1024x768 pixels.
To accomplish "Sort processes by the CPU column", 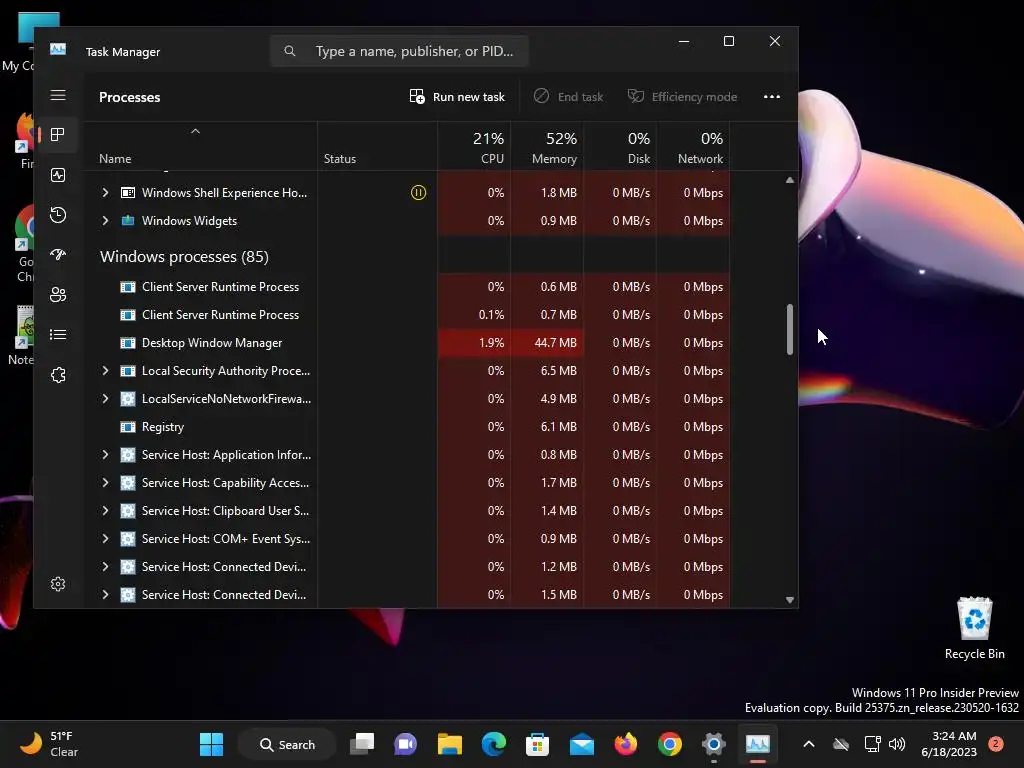I will (474, 146).
